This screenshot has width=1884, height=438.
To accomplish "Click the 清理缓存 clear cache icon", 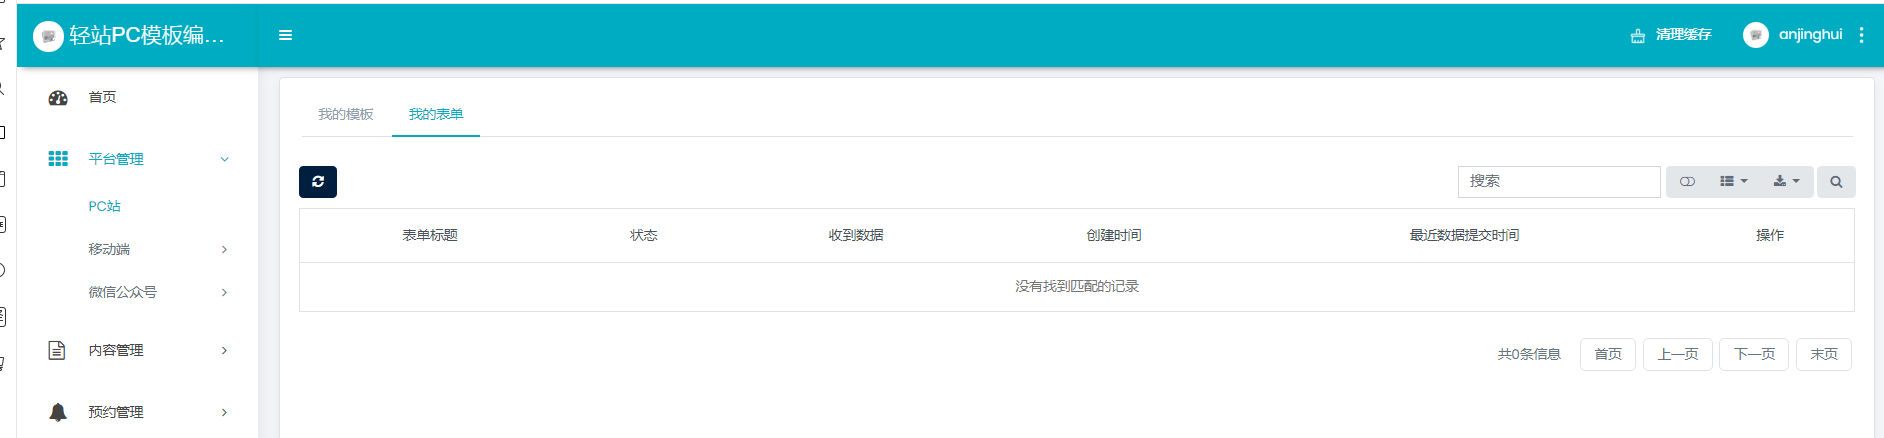I will tap(1638, 36).
